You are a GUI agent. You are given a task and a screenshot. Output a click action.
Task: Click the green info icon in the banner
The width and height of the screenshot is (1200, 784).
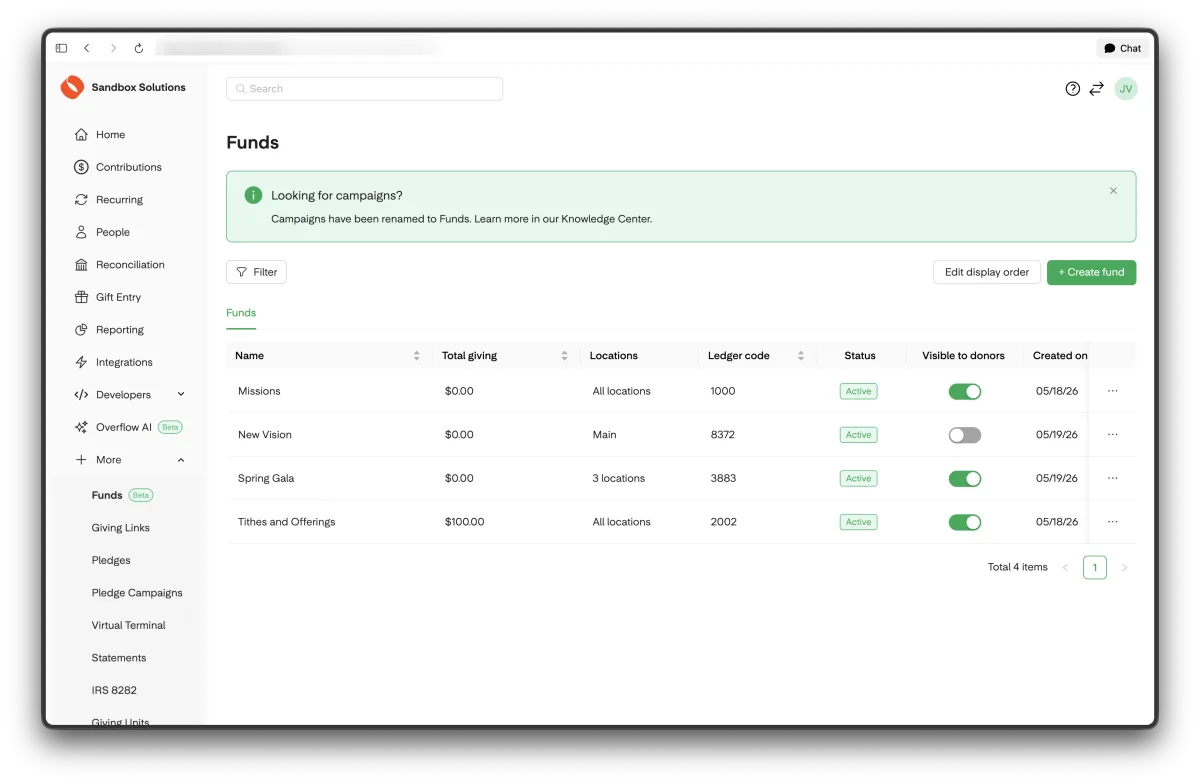254,195
